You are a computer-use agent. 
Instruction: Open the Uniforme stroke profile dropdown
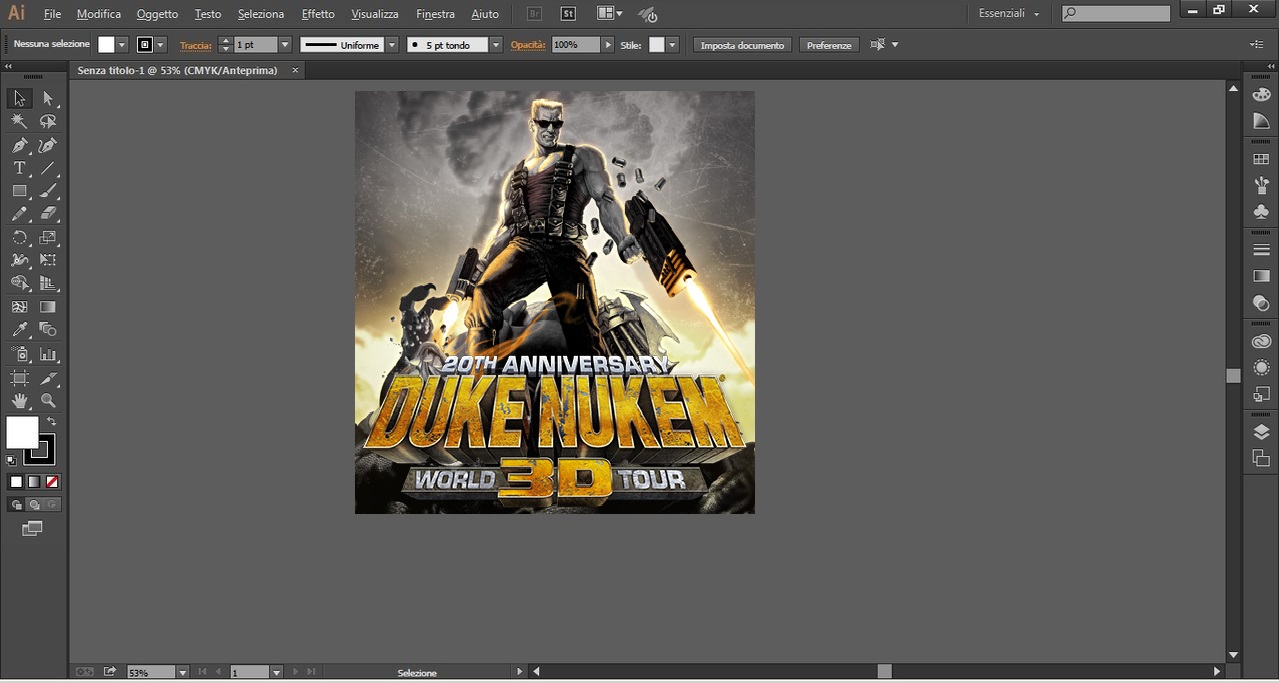coord(392,45)
